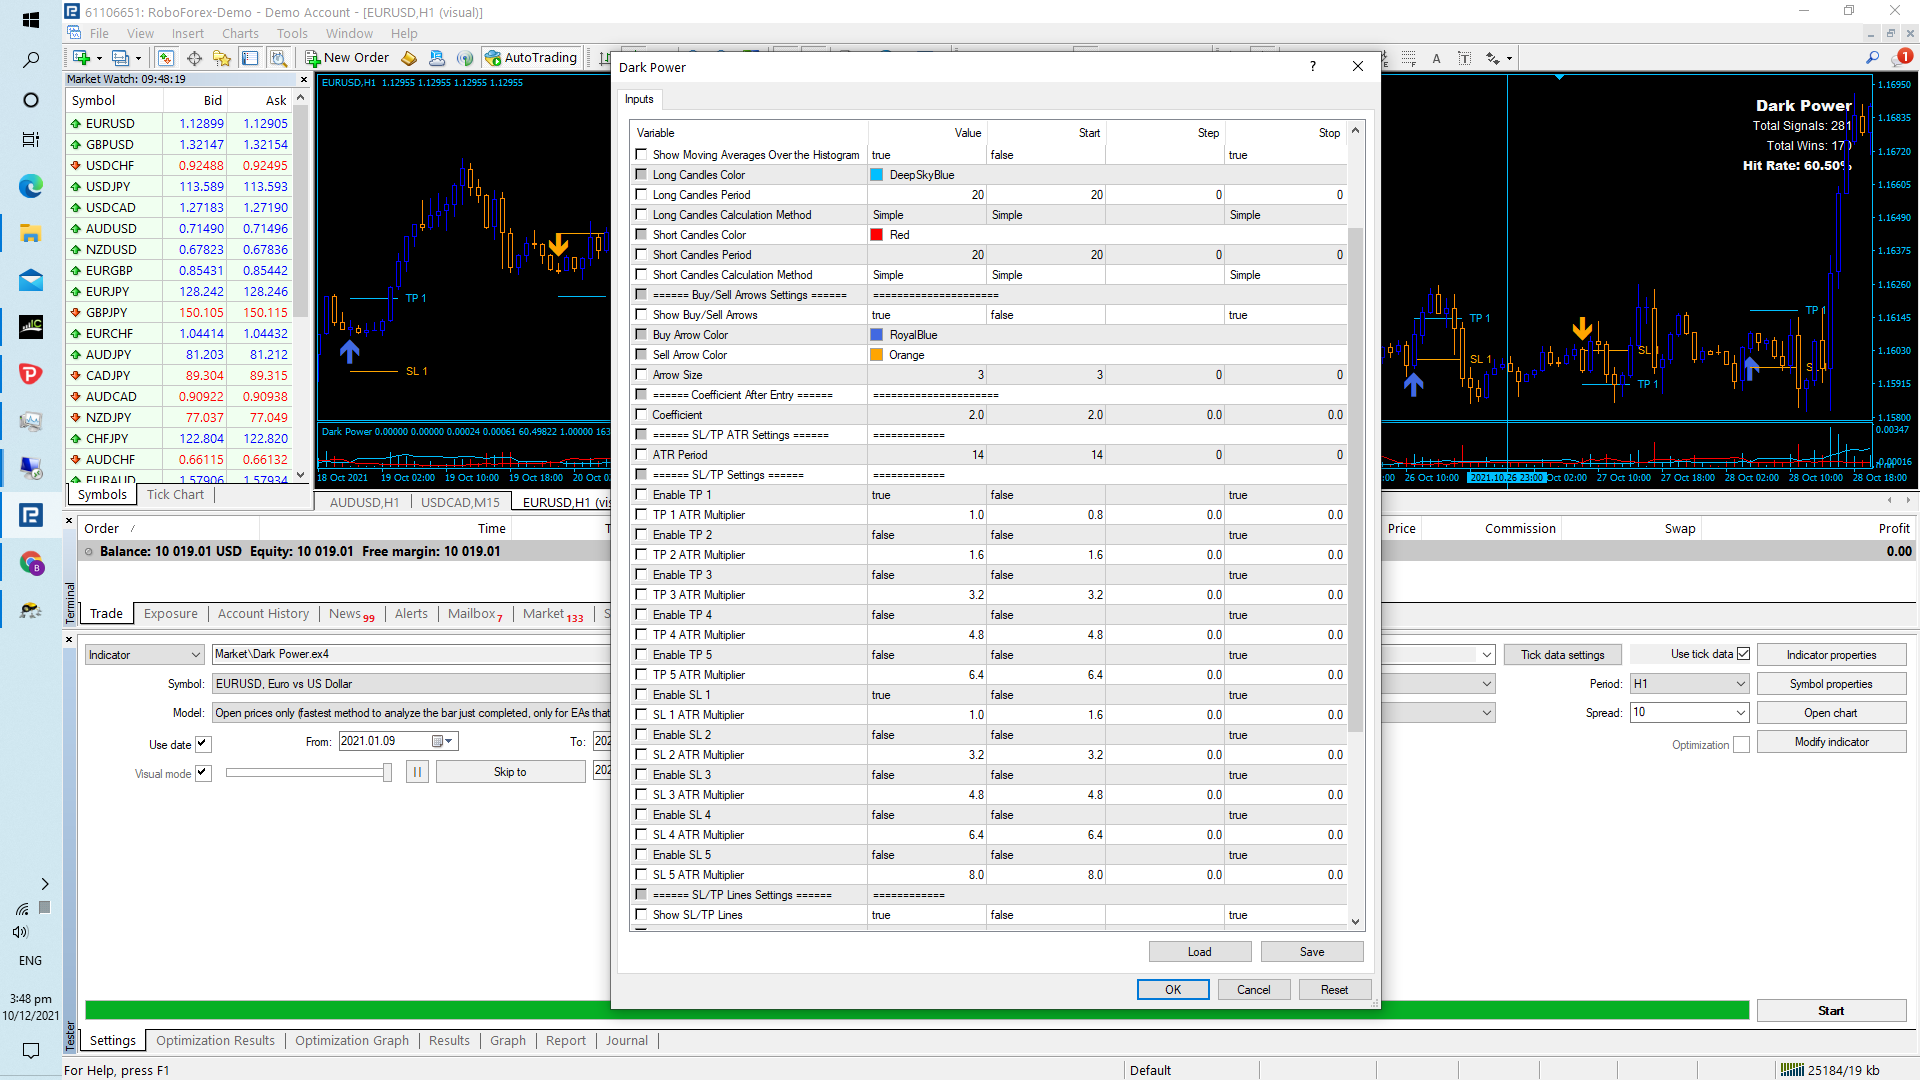
Task: Click the DeepSkyBlue color swatch
Action: (x=877, y=175)
